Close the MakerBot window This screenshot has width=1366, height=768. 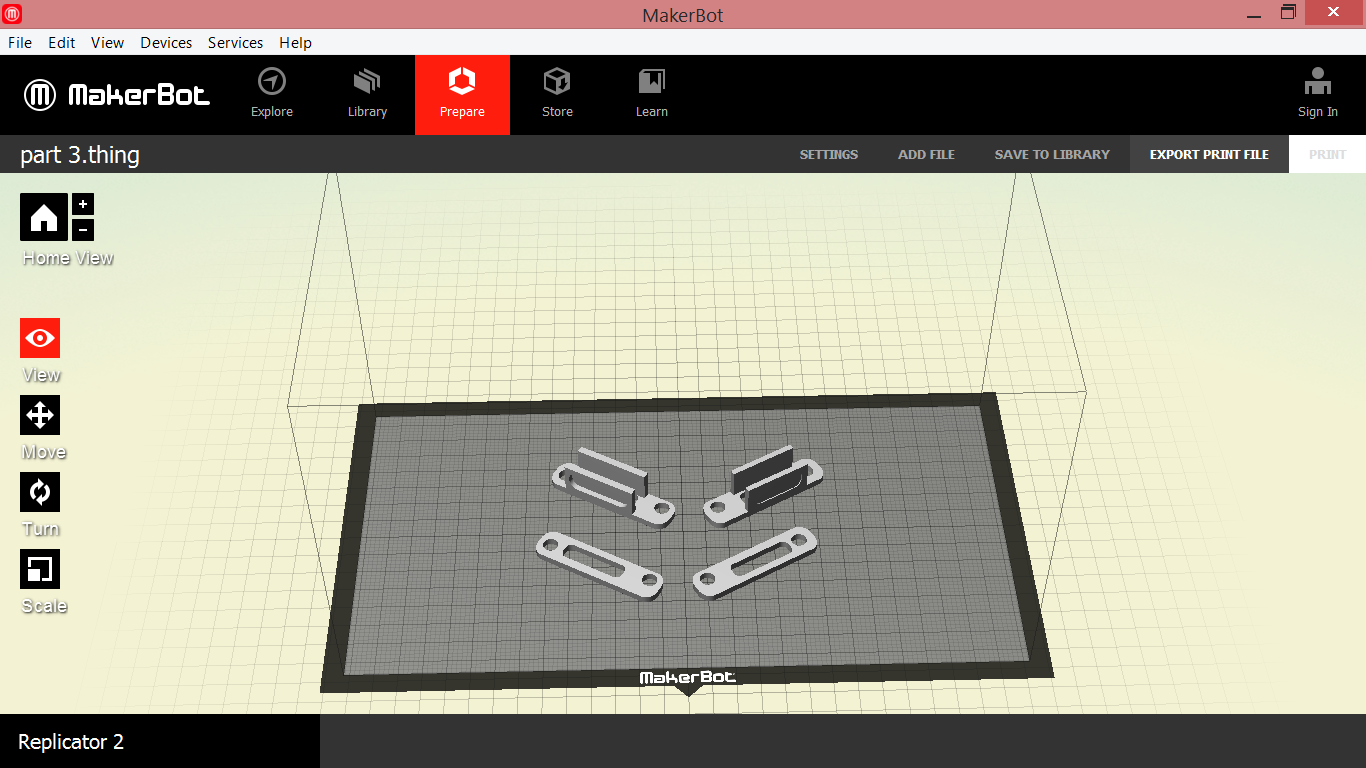pyautogui.click(x=1333, y=13)
